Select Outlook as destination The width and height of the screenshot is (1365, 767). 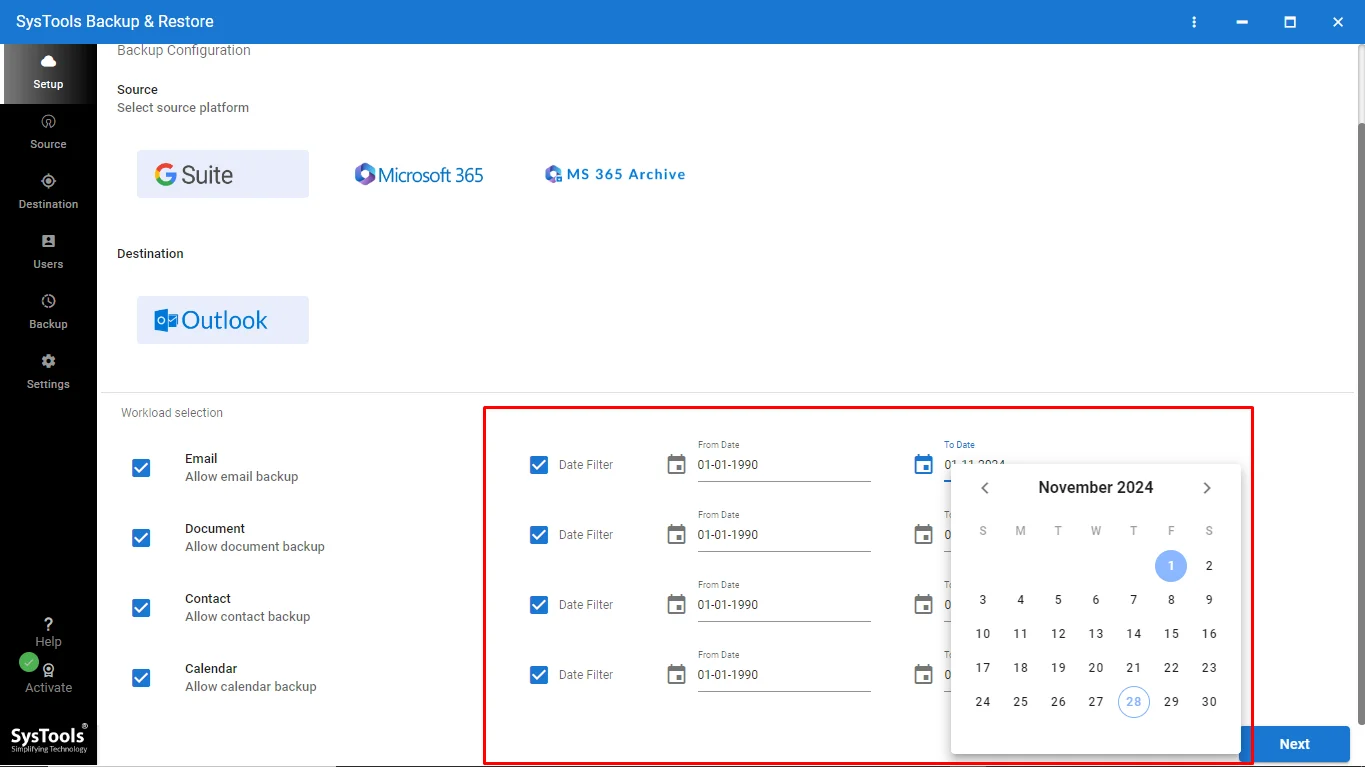point(223,320)
